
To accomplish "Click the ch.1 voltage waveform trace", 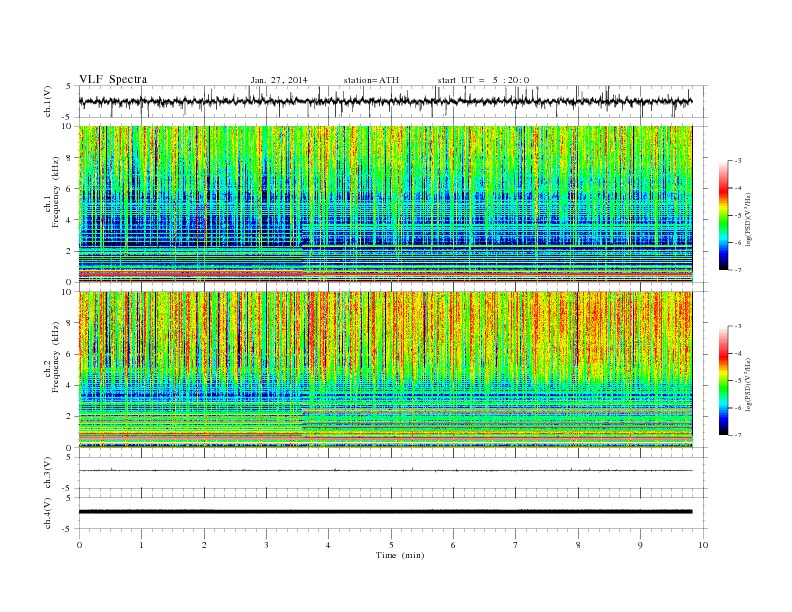I will (385, 101).
